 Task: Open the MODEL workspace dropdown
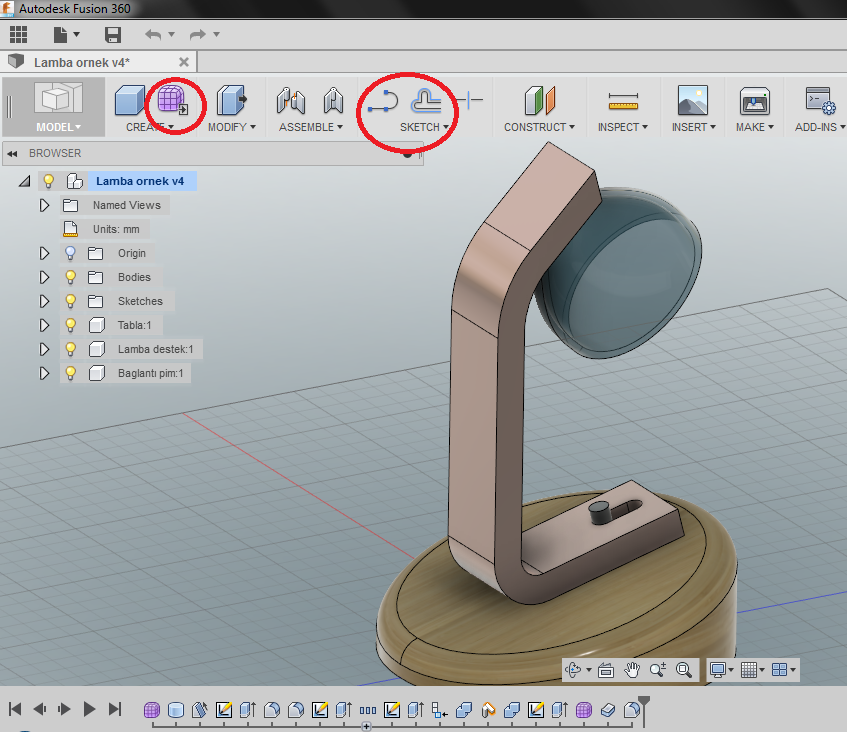point(59,127)
